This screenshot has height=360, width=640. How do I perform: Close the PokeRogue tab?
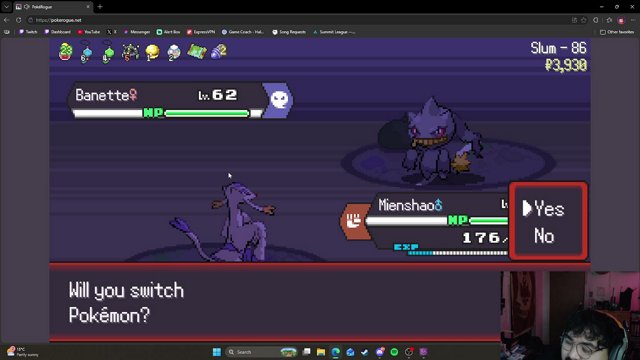coord(88,7)
